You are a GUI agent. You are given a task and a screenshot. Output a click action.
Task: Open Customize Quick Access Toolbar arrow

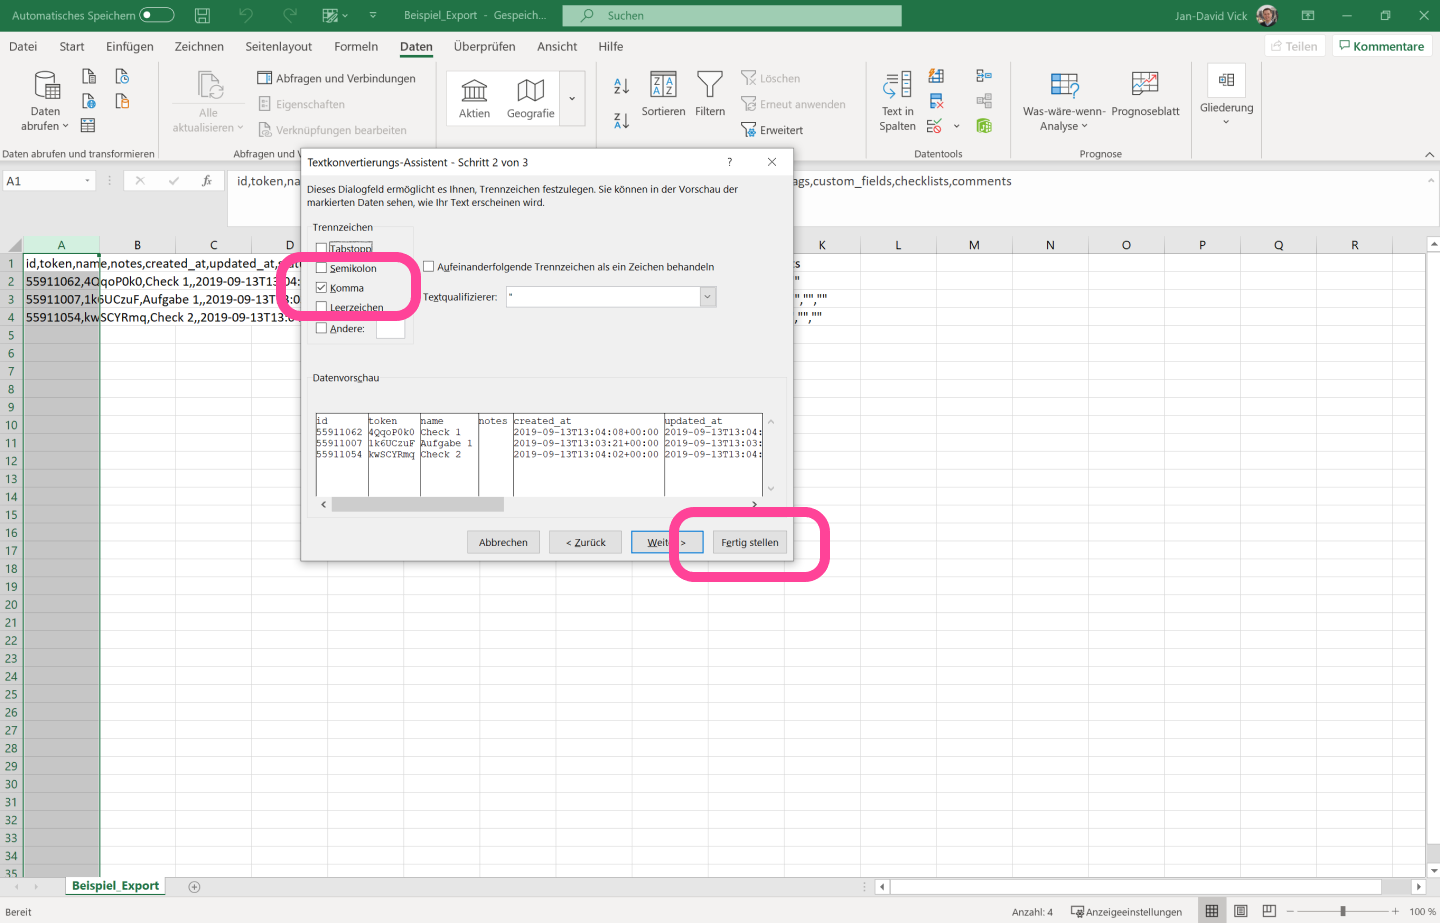[x=373, y=15]
